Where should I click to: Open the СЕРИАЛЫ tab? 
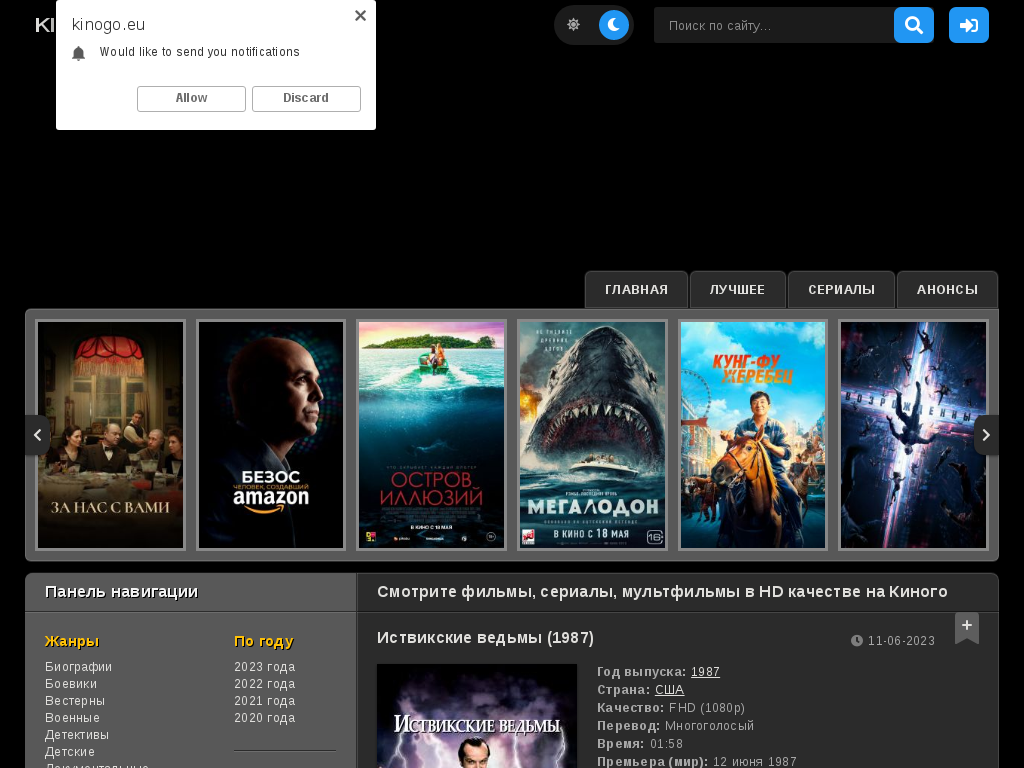pos(841,289)
